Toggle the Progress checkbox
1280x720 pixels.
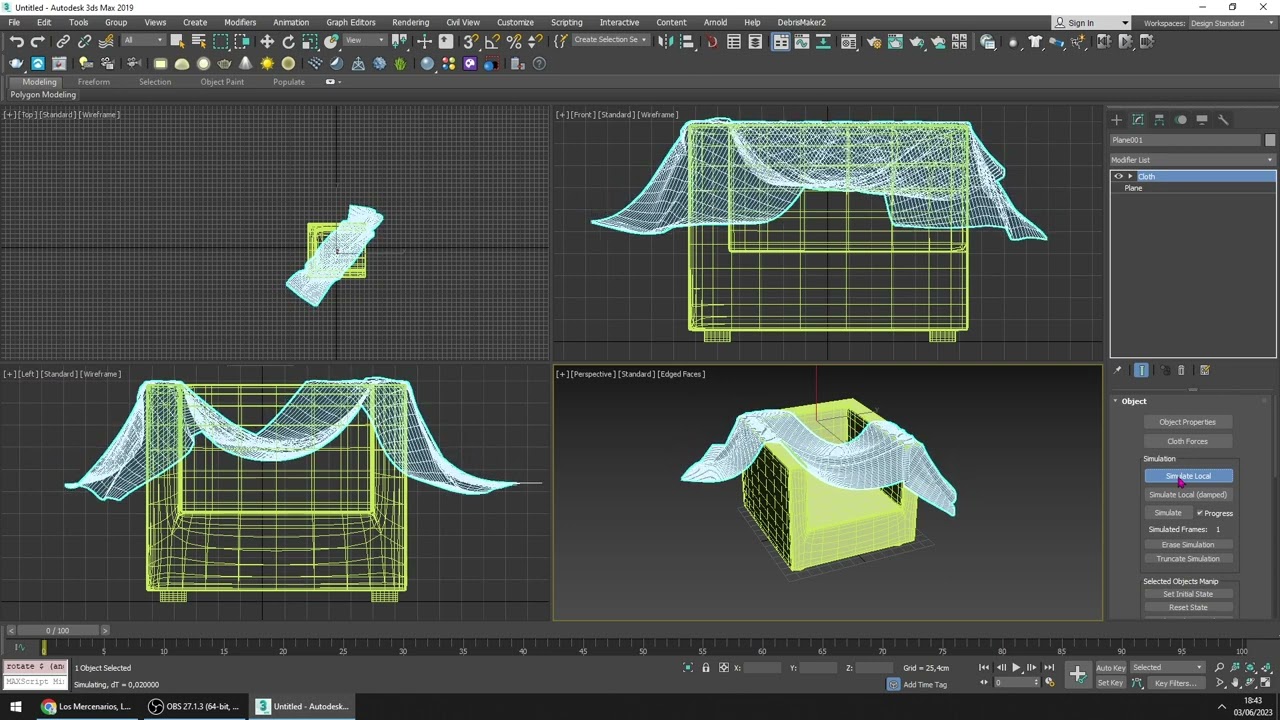point(1200,513)
